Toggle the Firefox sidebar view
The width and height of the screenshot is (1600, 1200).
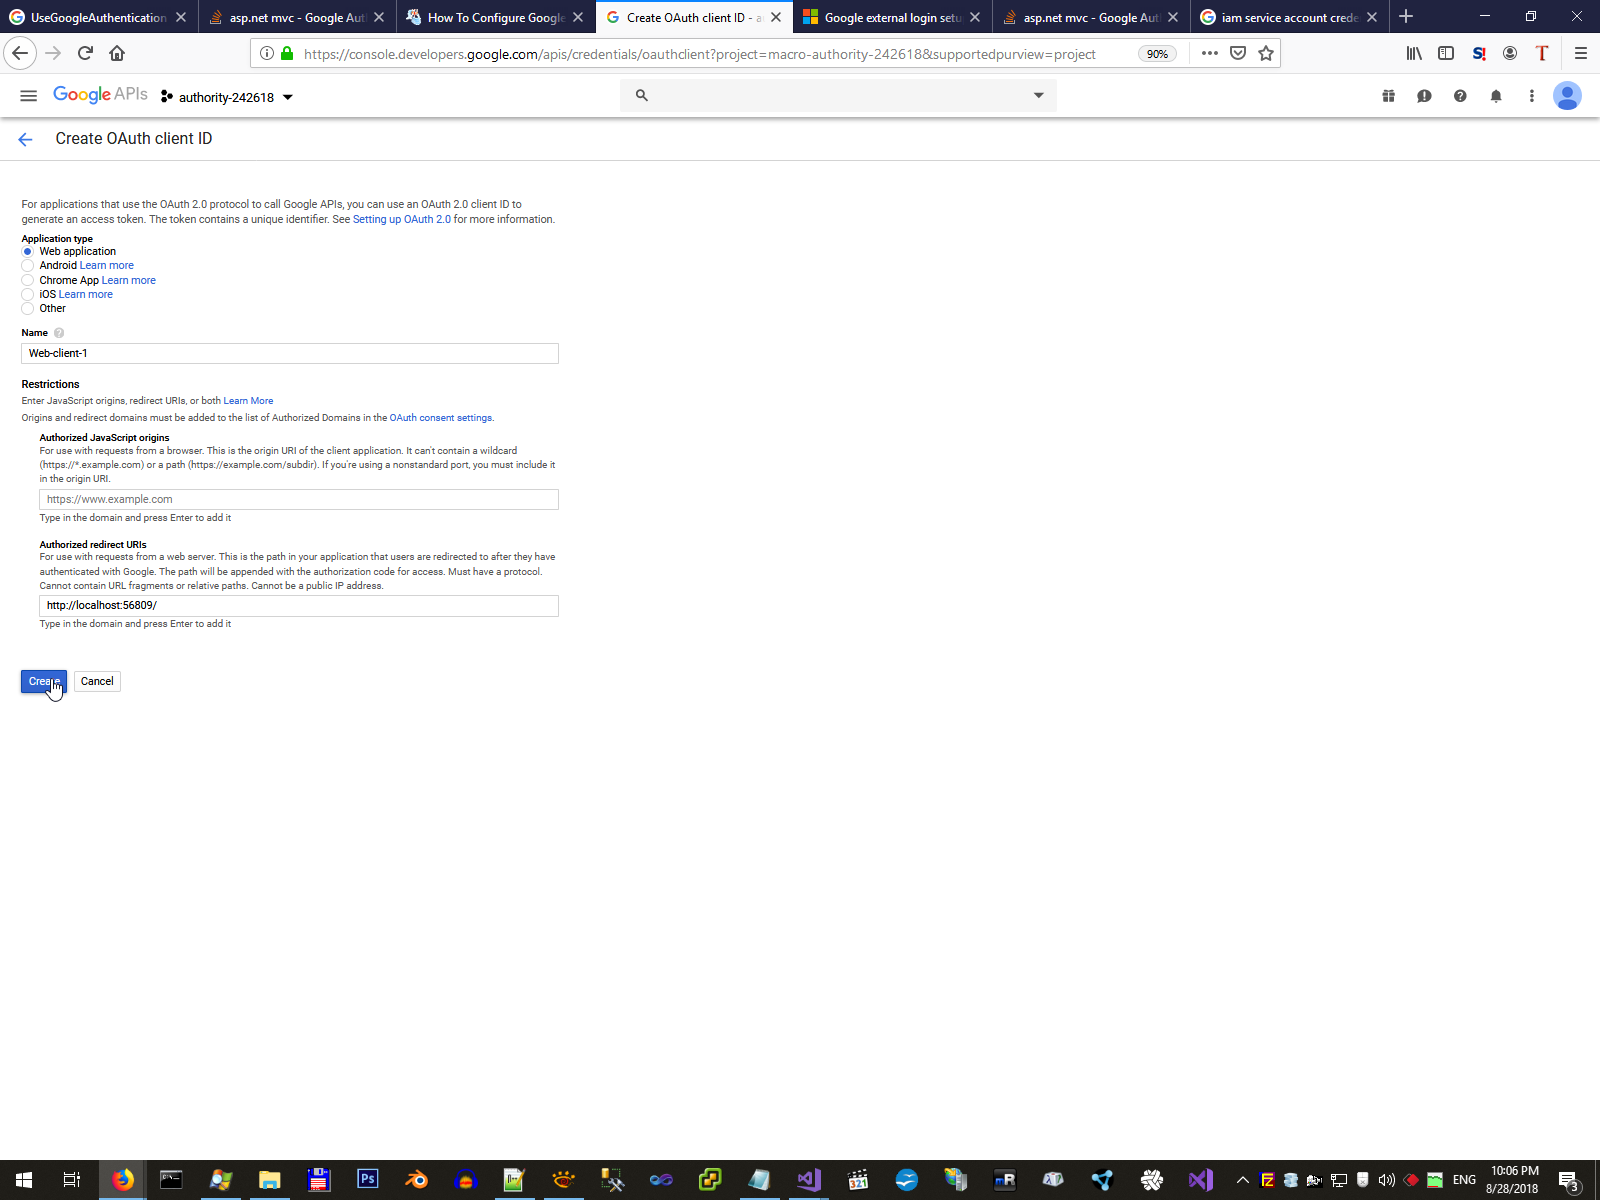pos(1446,53)
